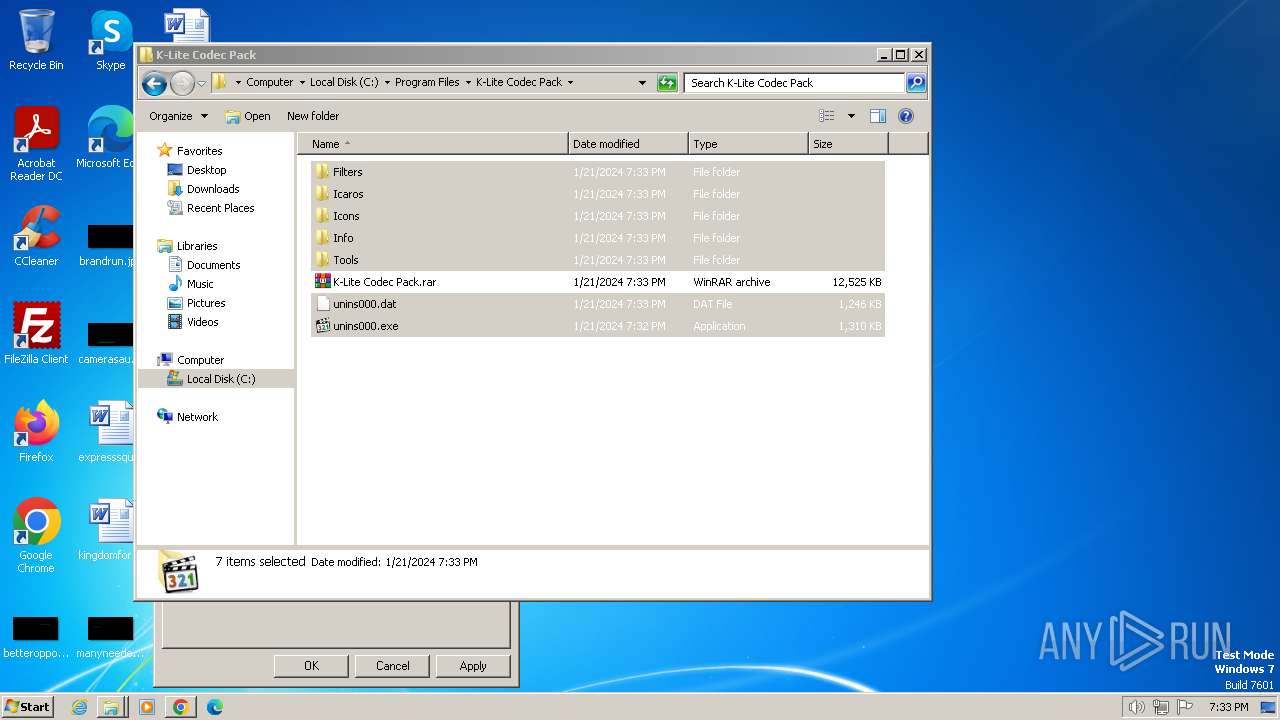Image resolution: width=1280 pixels, height=720 pixels.
Task: Open the Recycle Bin desktop icon
Action: pos(36,40)
